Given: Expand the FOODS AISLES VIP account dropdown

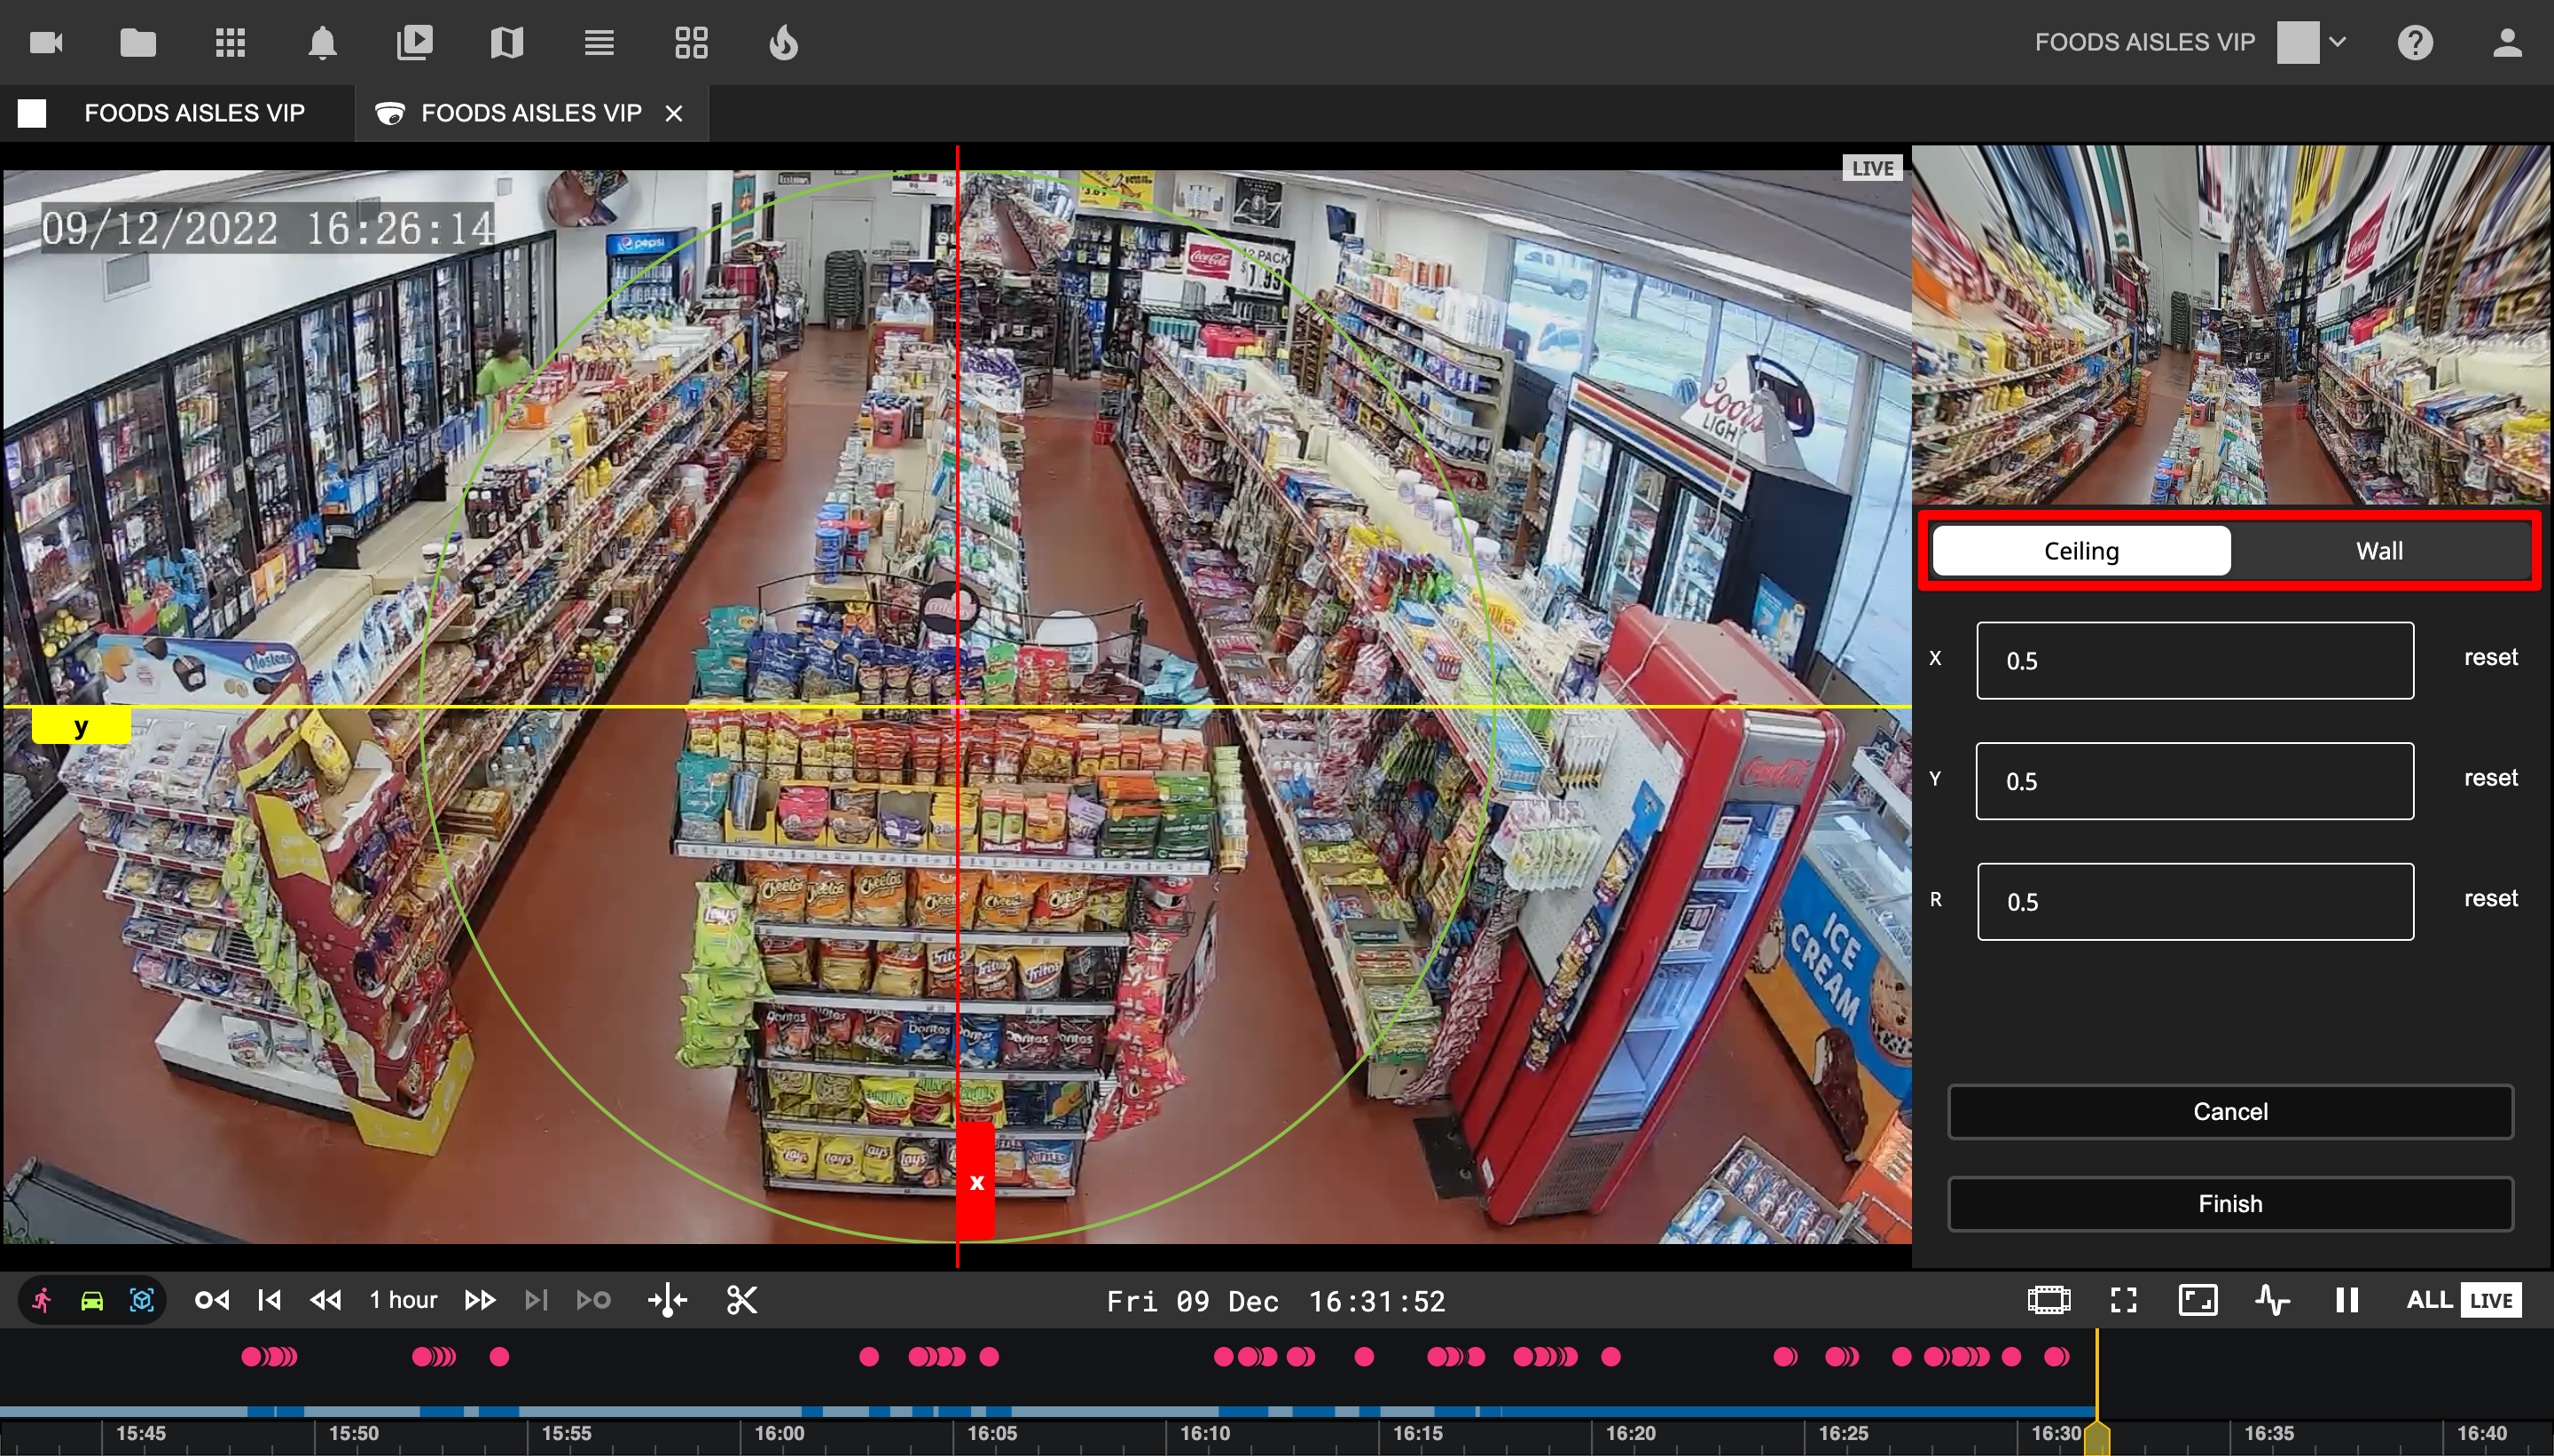Looking at the screenshot, I should coord(2337,43).
